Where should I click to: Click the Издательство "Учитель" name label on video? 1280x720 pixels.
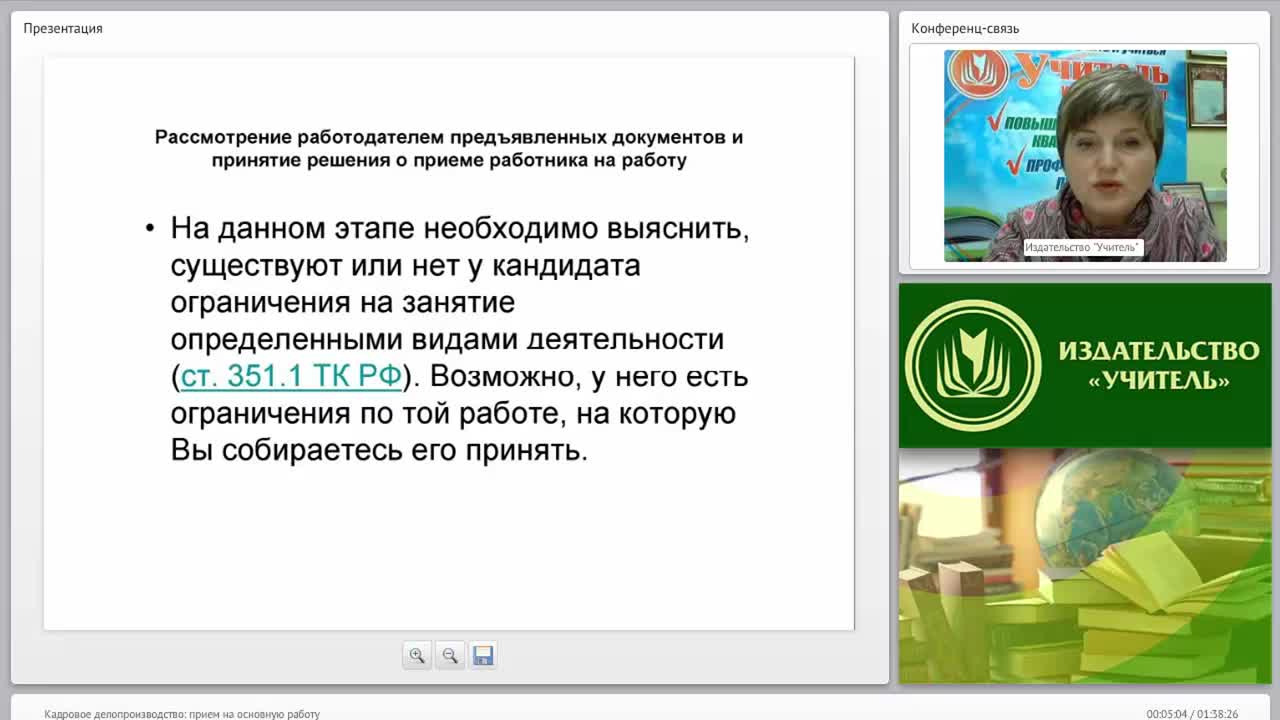(1082, 247)
